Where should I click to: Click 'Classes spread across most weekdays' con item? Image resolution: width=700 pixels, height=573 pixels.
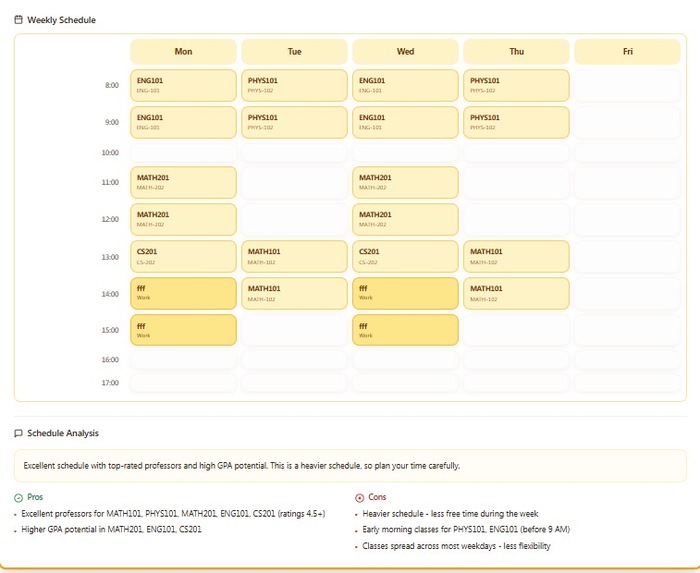(x=456, y=546)
